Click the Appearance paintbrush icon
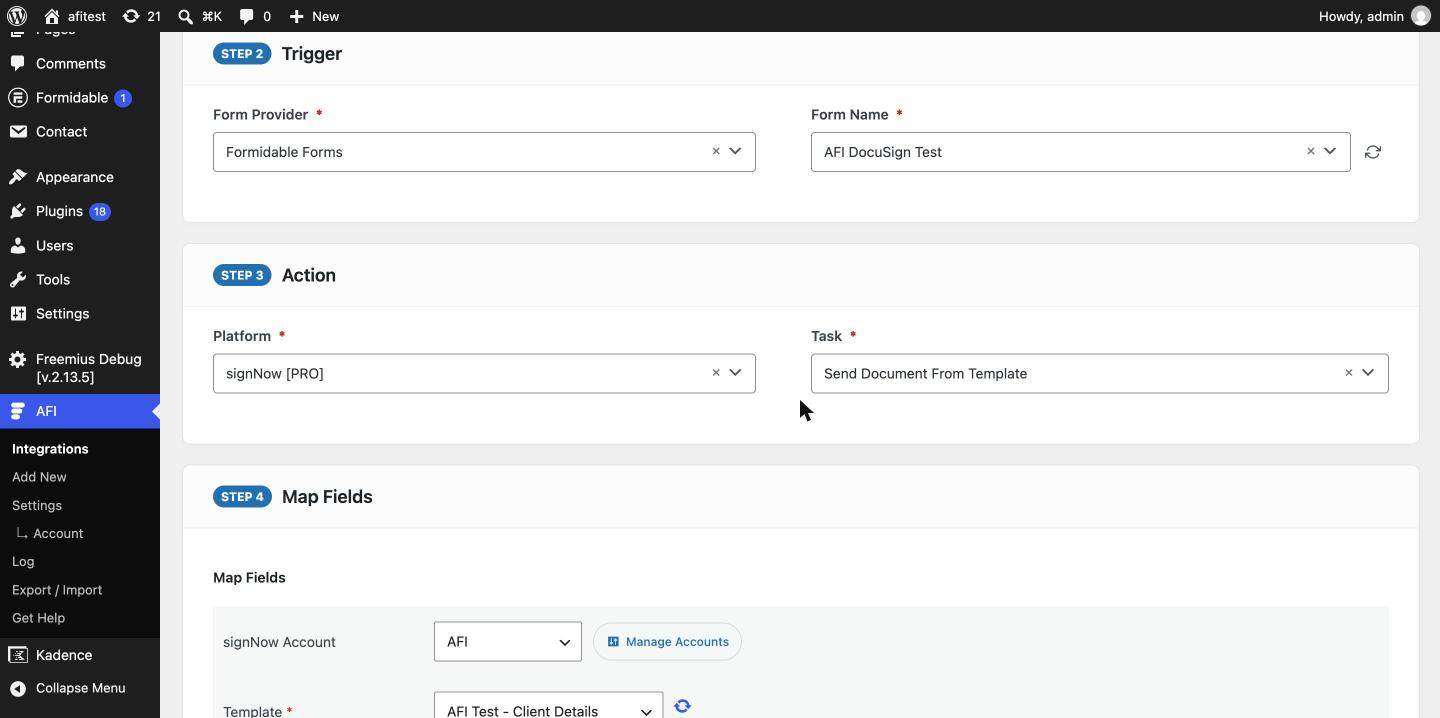Screen dimensions: 1440x718 [x=18, y=177]
